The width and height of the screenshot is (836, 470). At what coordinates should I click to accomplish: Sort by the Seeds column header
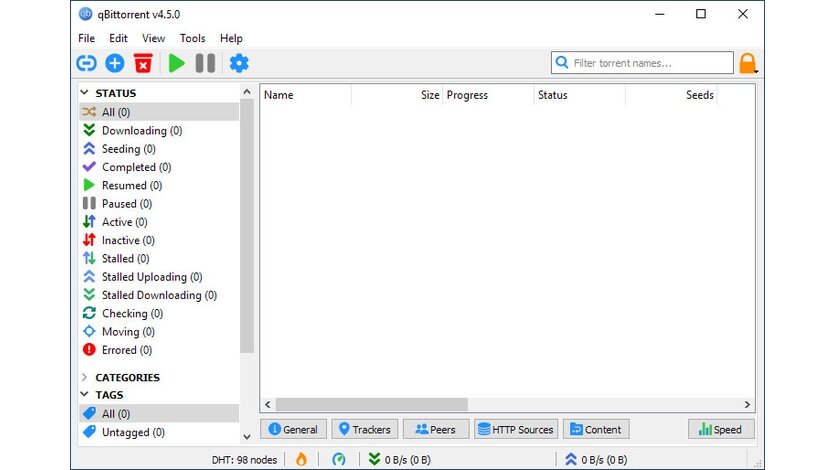671,95
